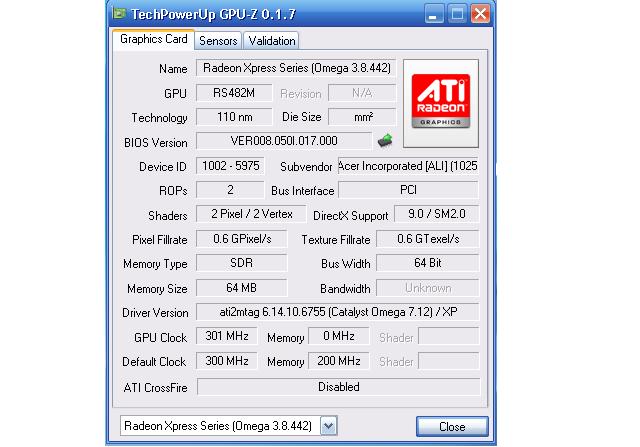Image resolution: width=640 pixels, height=447 pixels.
Task: Click the BIOS save chip icon
Action: 384,141
